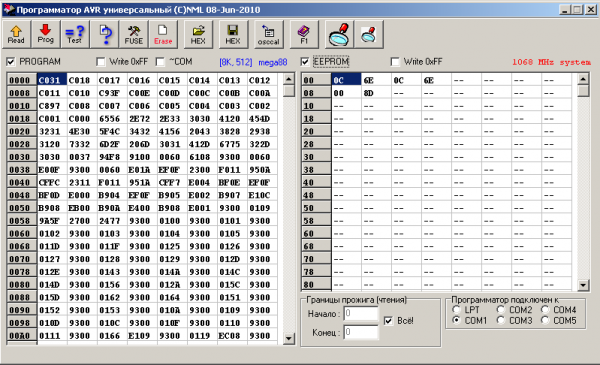Click program memory scrollbar up arrow
Viewport: 600px width, 365px height.
(x=289, y=79)
